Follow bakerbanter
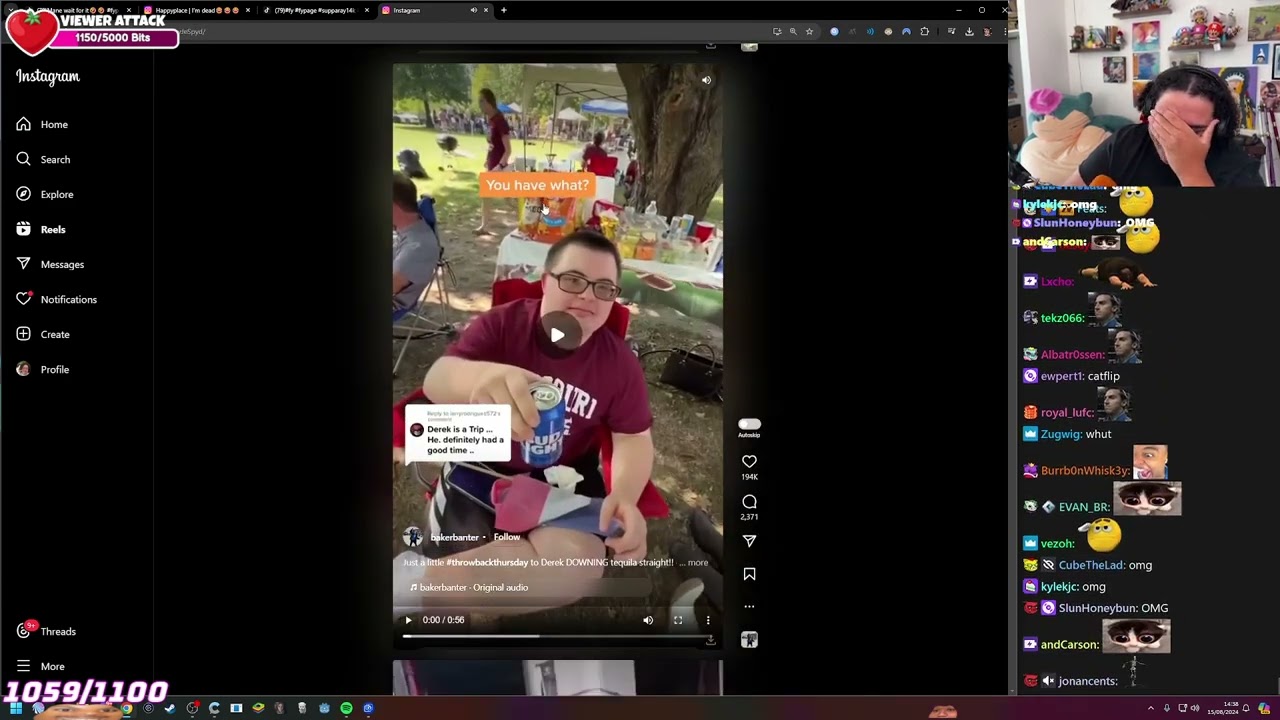 (506, 537)
